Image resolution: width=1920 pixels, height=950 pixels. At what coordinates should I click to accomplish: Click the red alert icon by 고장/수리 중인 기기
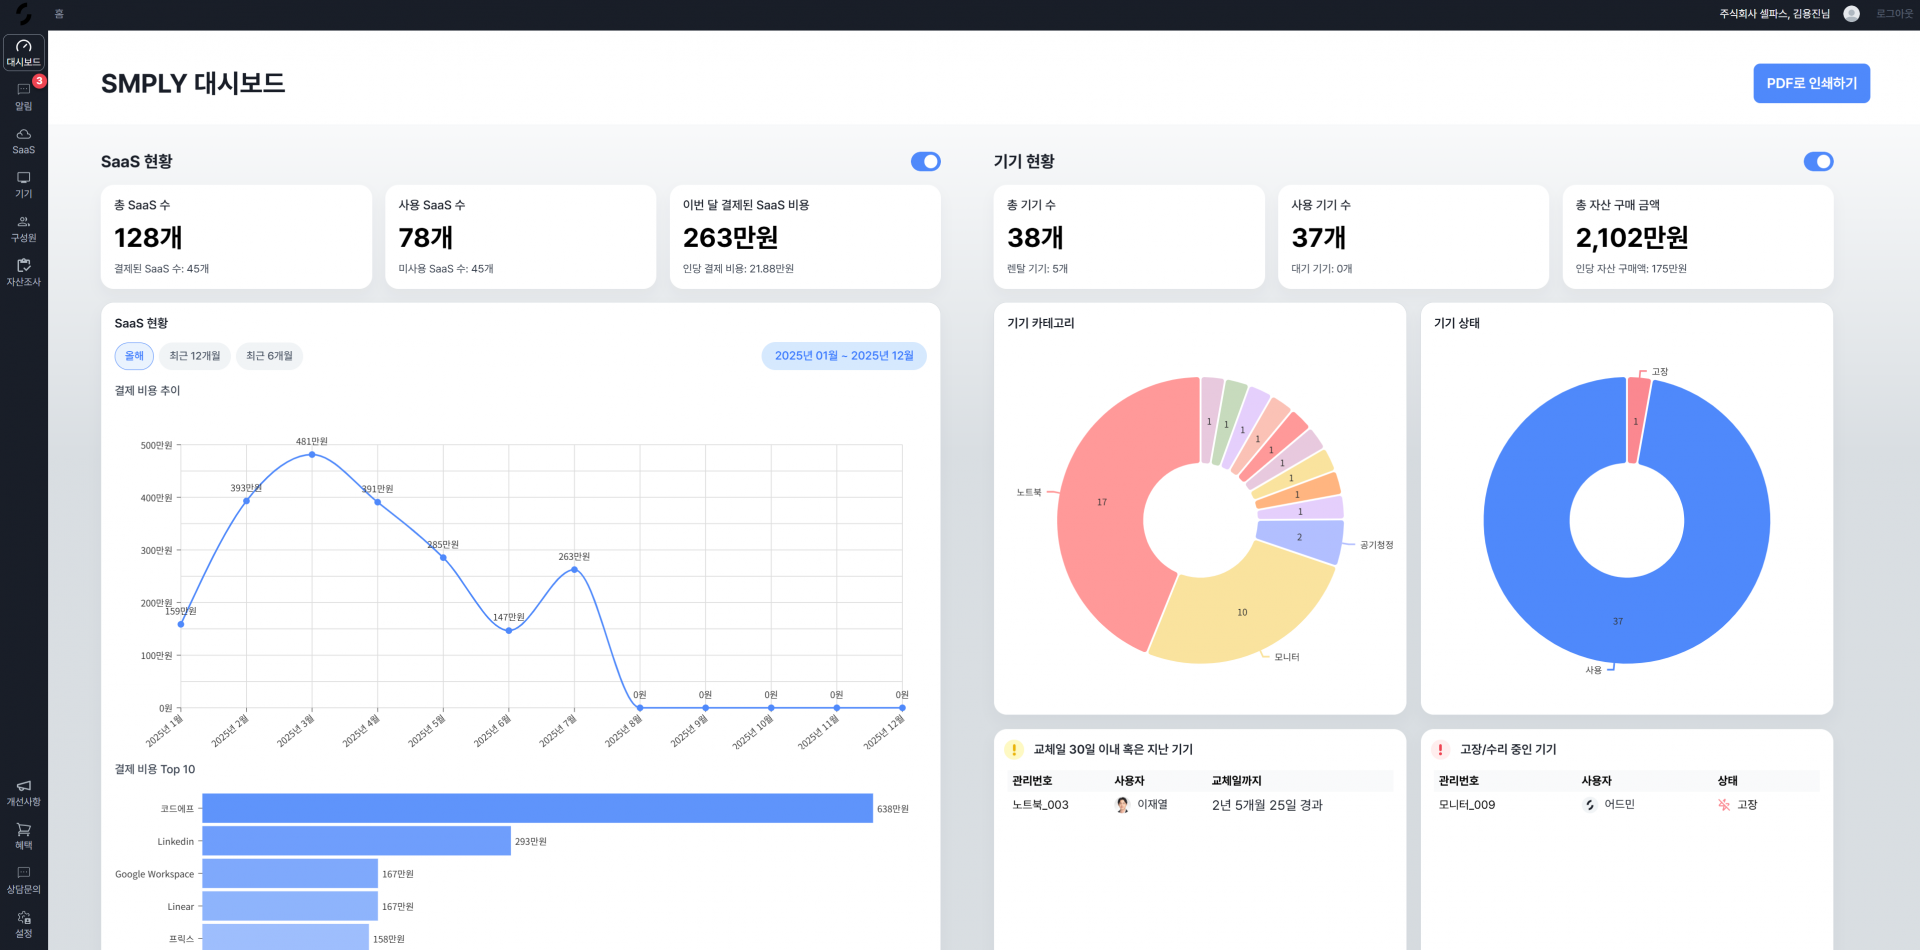(x=1440, y=749)
